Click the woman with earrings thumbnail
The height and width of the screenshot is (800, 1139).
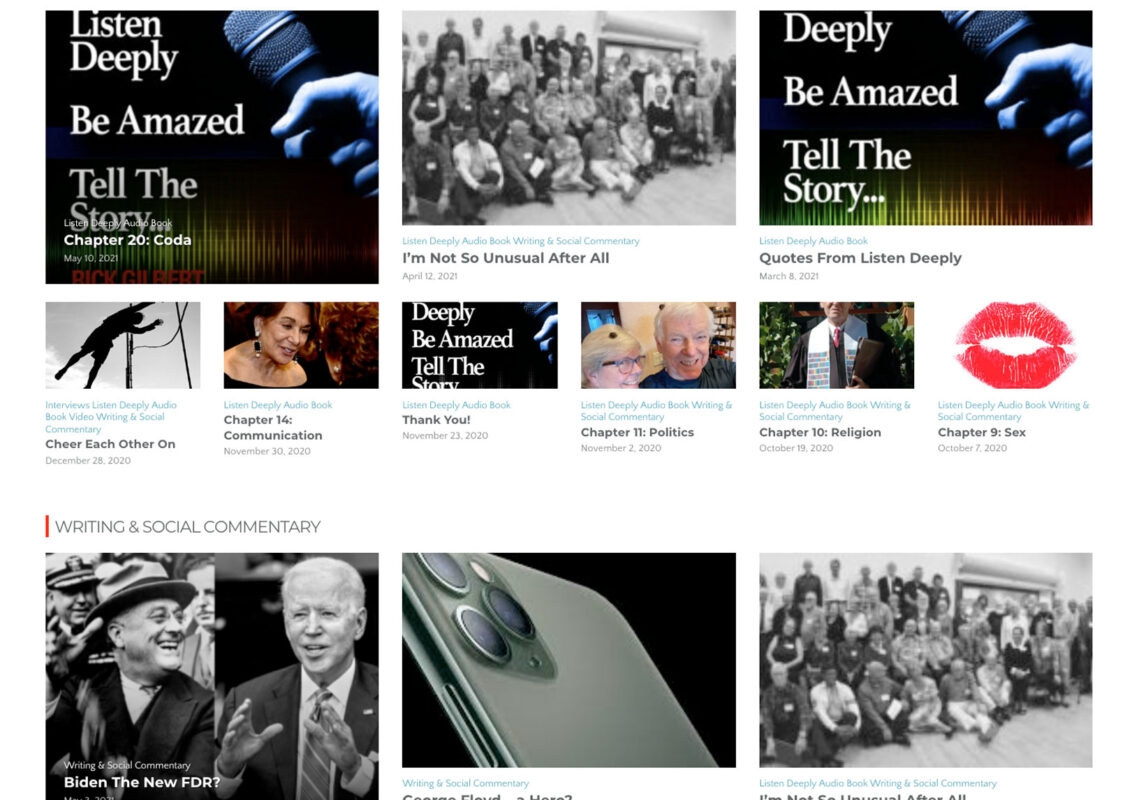click(301, 345)
